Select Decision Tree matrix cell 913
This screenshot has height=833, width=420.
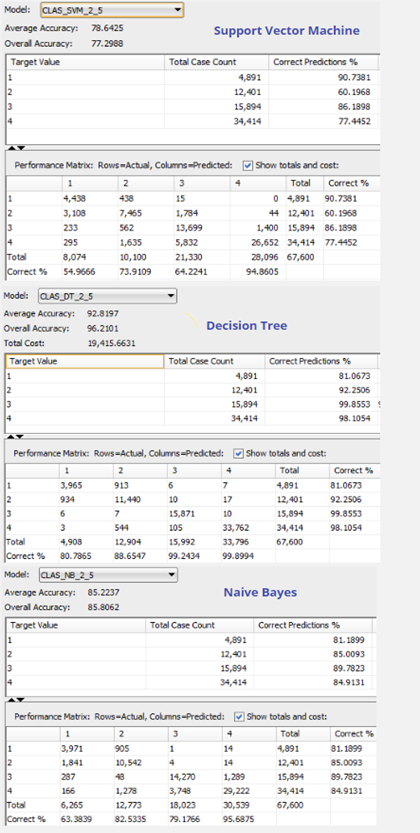coord(122,484)
